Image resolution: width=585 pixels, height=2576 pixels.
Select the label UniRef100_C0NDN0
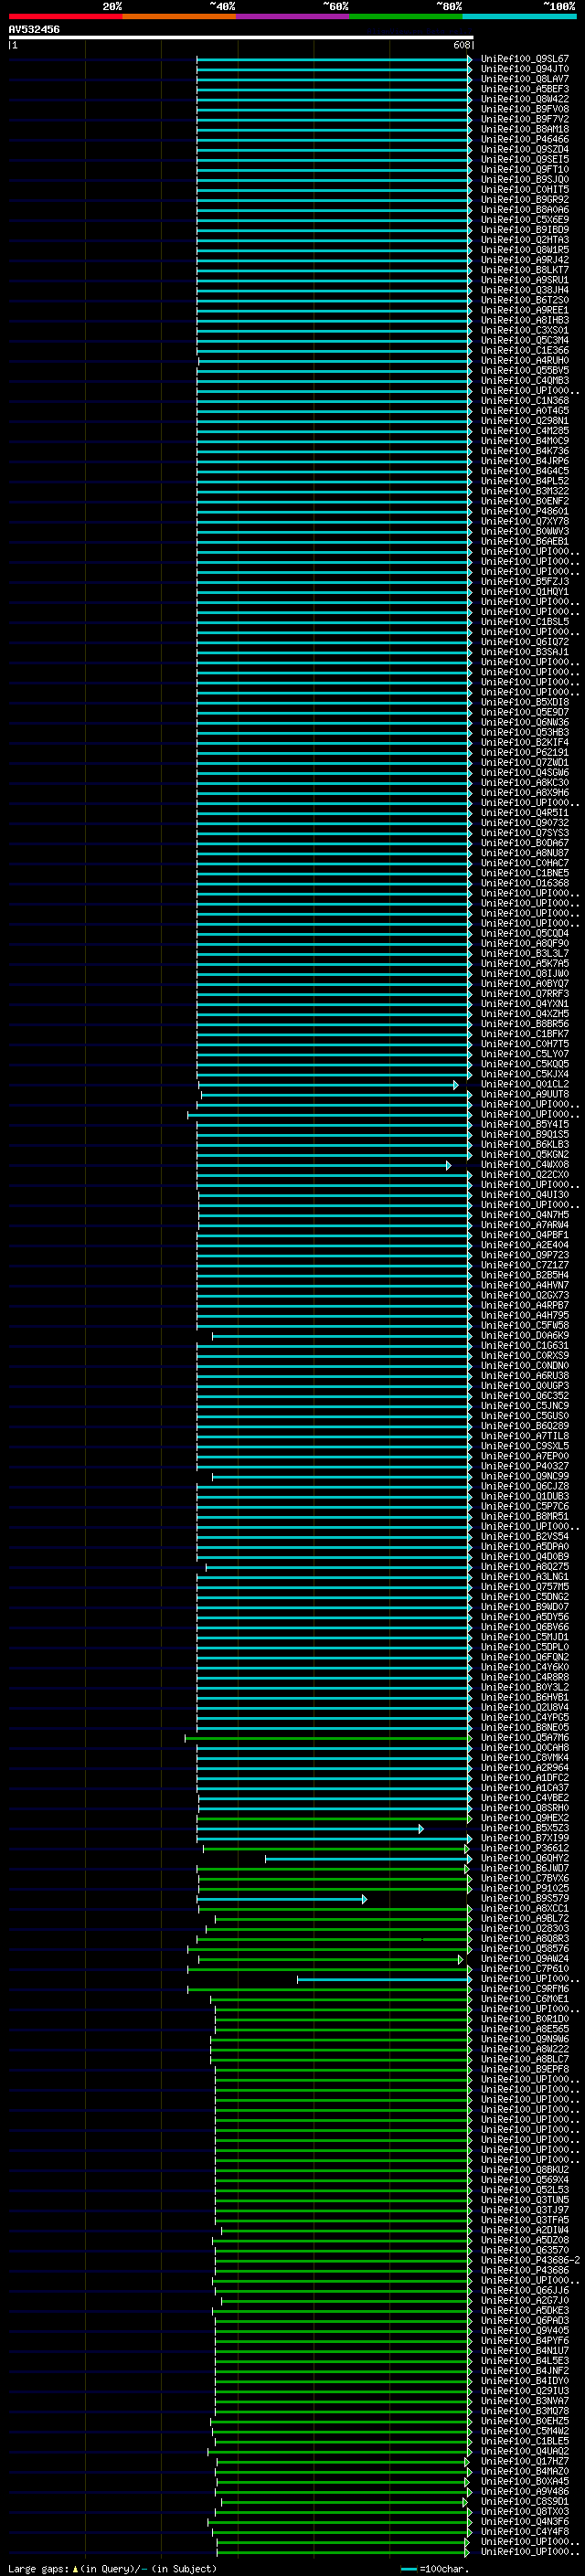point(525,1365)
